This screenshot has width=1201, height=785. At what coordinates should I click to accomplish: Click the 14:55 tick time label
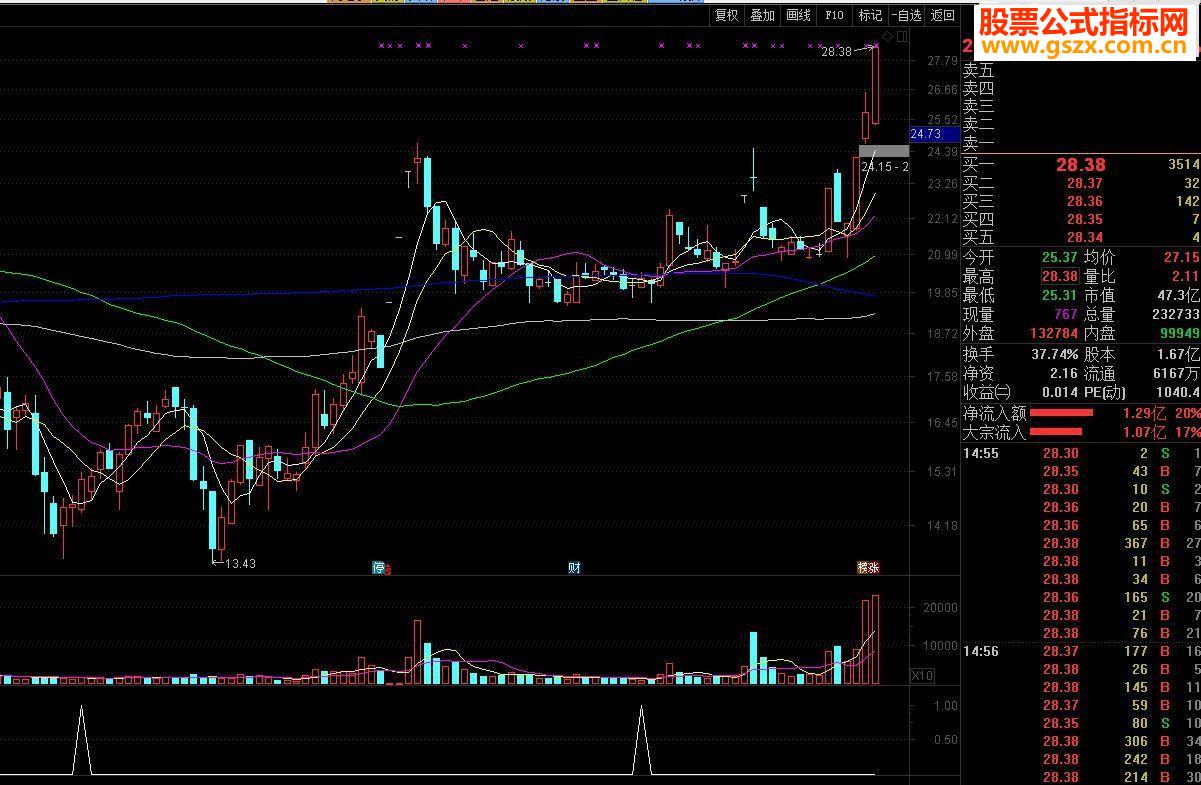(x=980, y=453)
